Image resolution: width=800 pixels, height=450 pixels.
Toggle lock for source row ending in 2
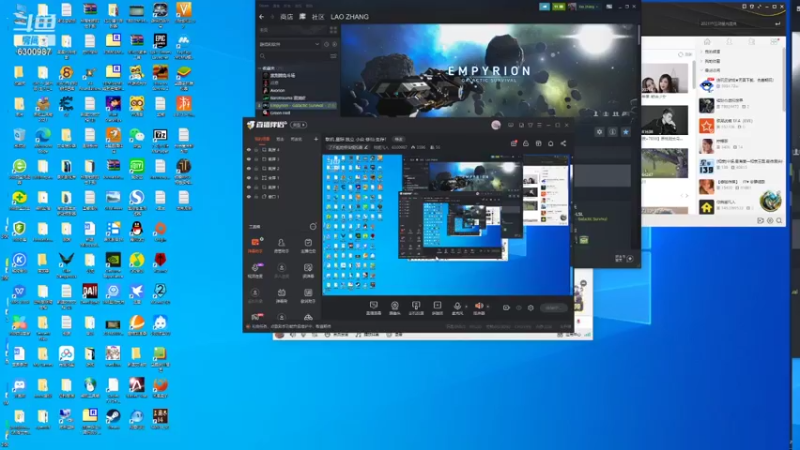256,168
